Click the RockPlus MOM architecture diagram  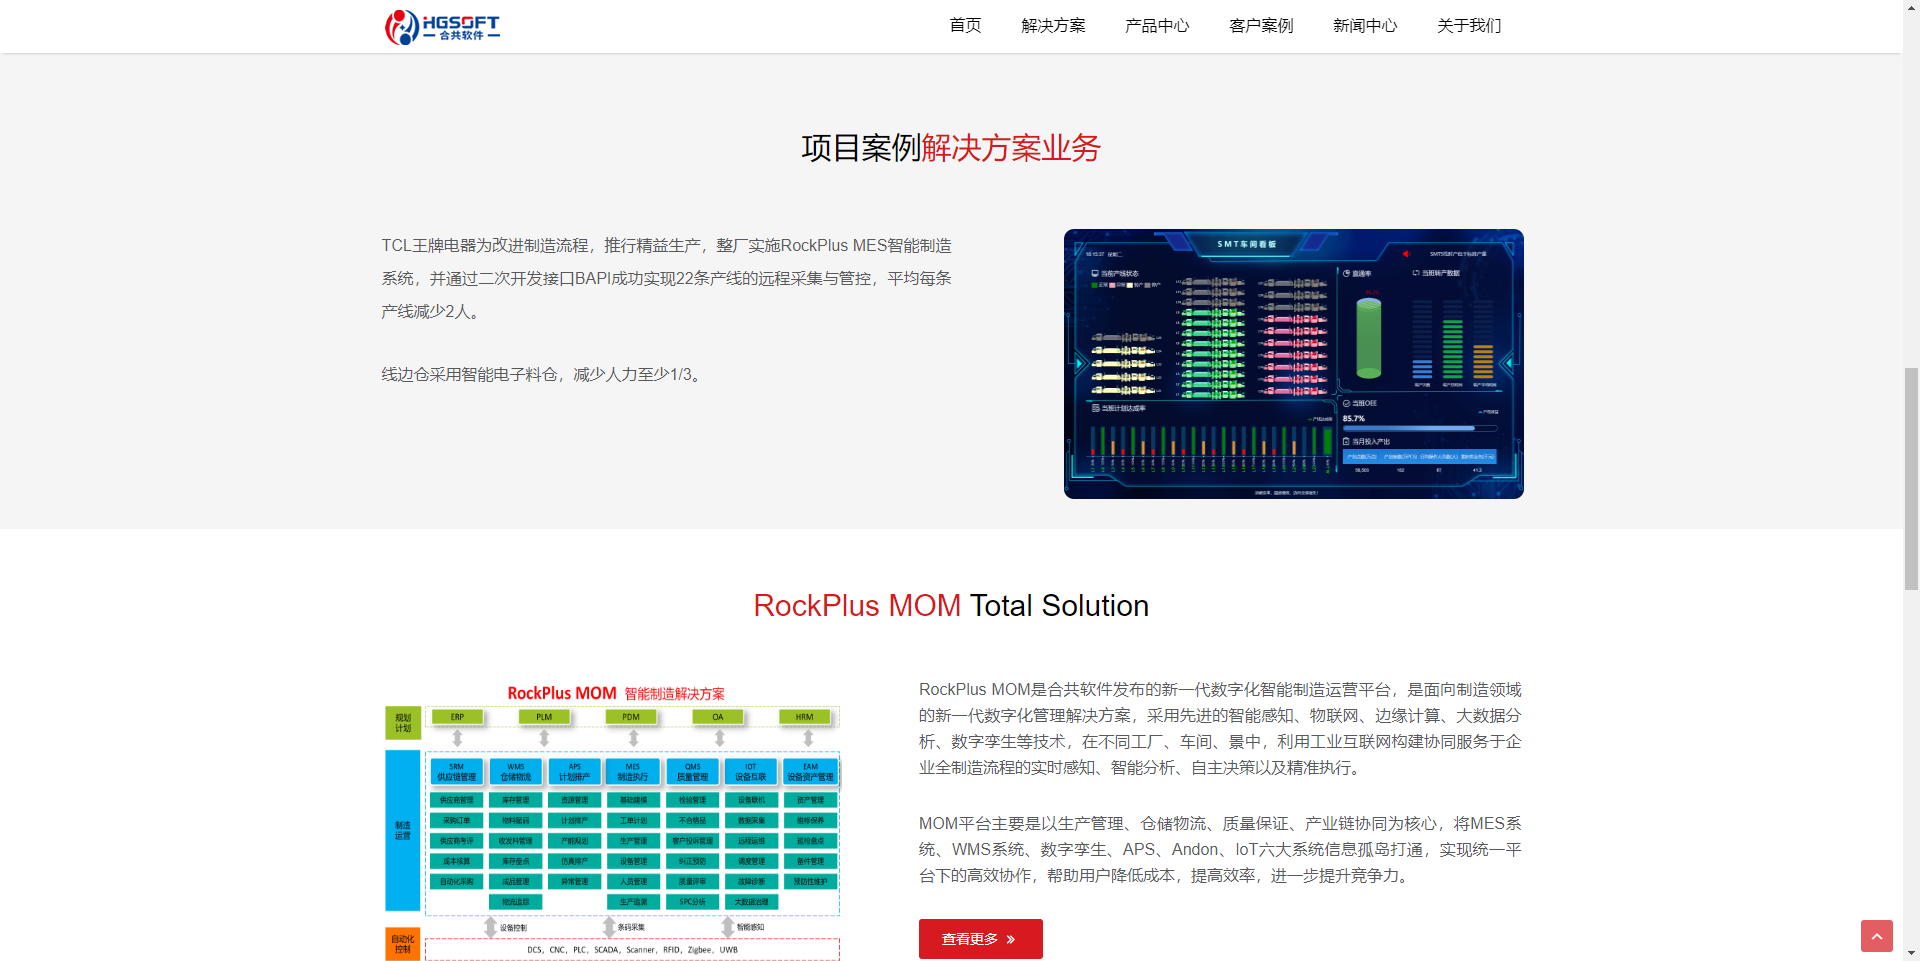(x=612, y=822)
